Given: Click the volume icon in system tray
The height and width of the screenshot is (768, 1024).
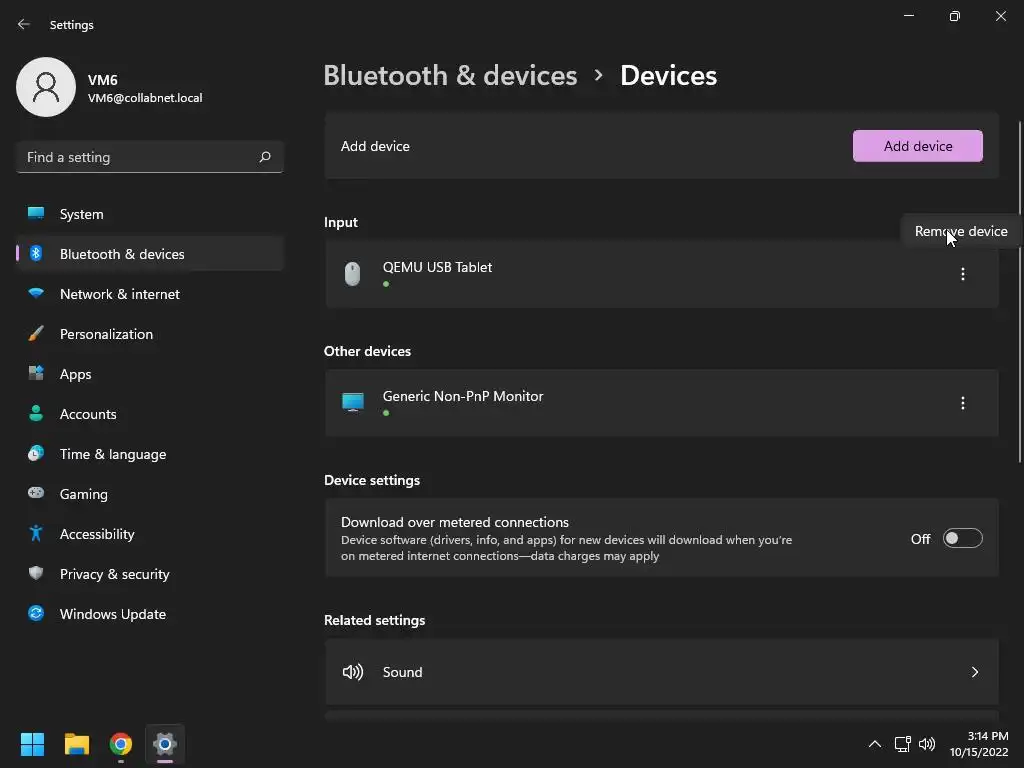Looking at the screenshot, I should click(x=927, y=744).
